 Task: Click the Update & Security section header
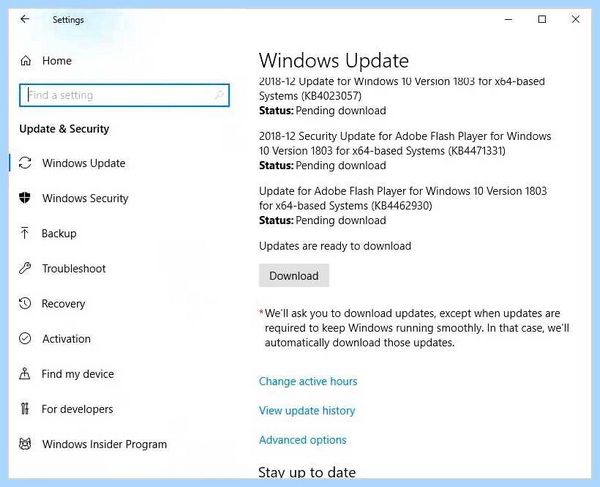[64, 129]
